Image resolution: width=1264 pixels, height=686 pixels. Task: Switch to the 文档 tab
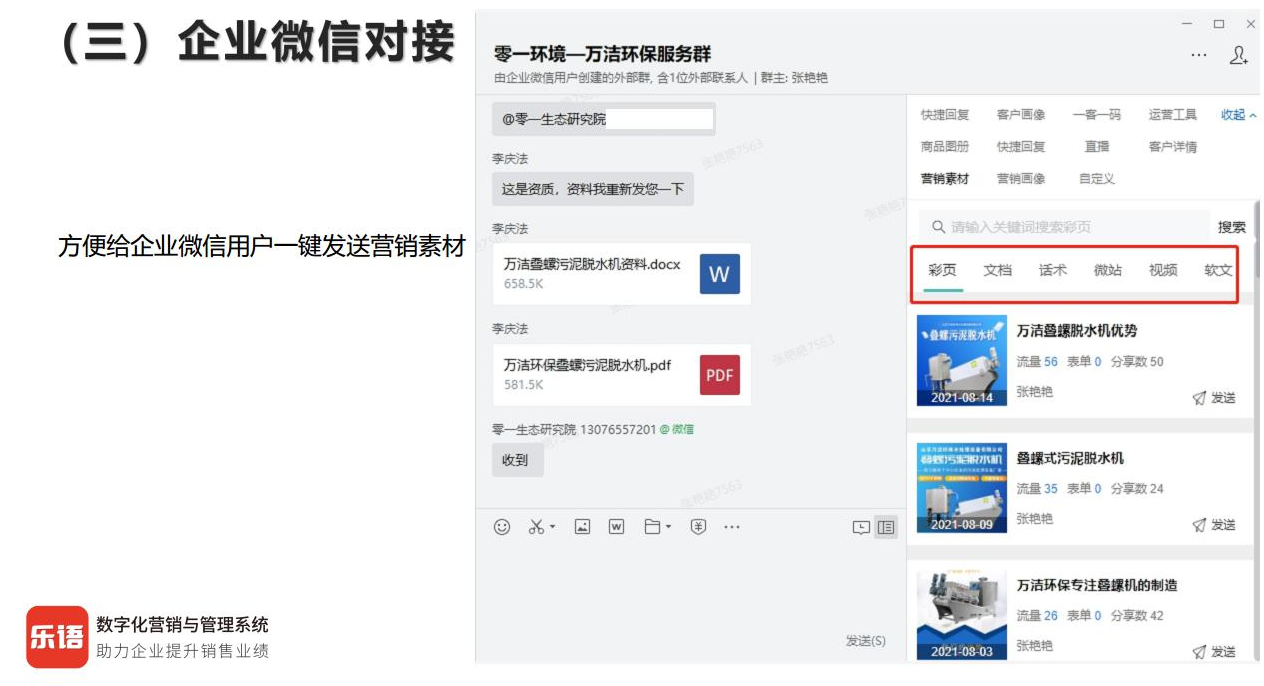pos(998,270)
